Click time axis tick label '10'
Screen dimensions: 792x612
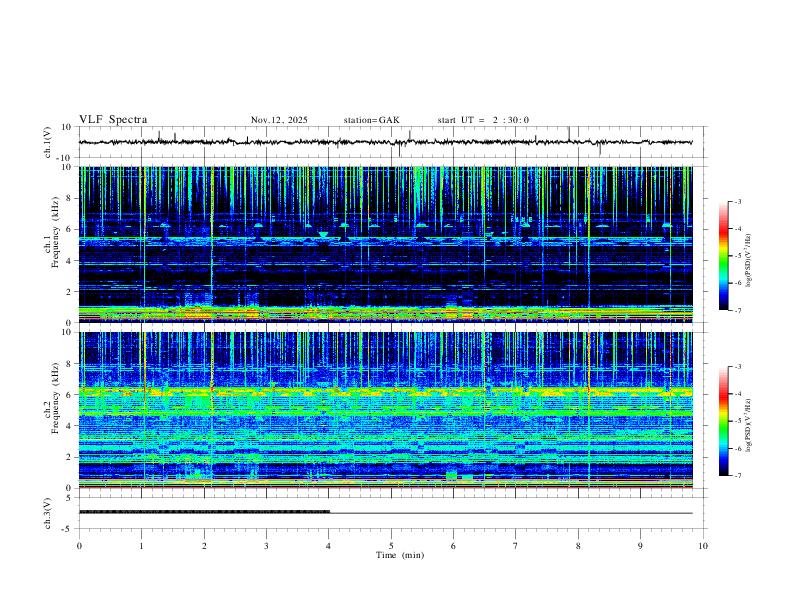point(703,546)
